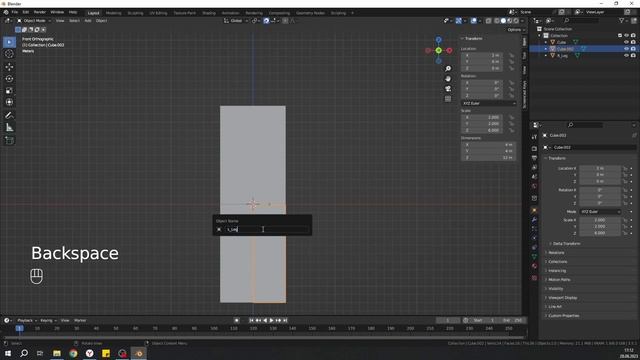Expand the Delta Transform panel

[x=566, y=244]
